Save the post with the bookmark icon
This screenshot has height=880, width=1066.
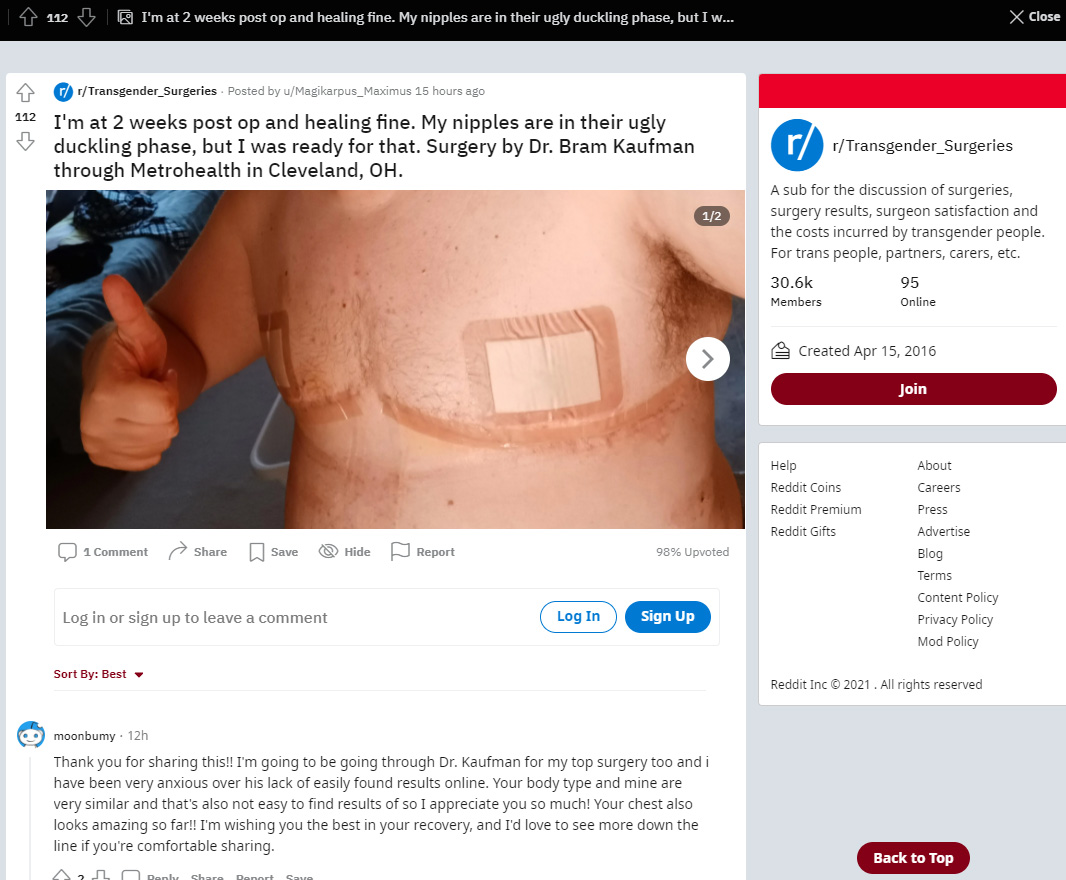click(x=256, y=552)
